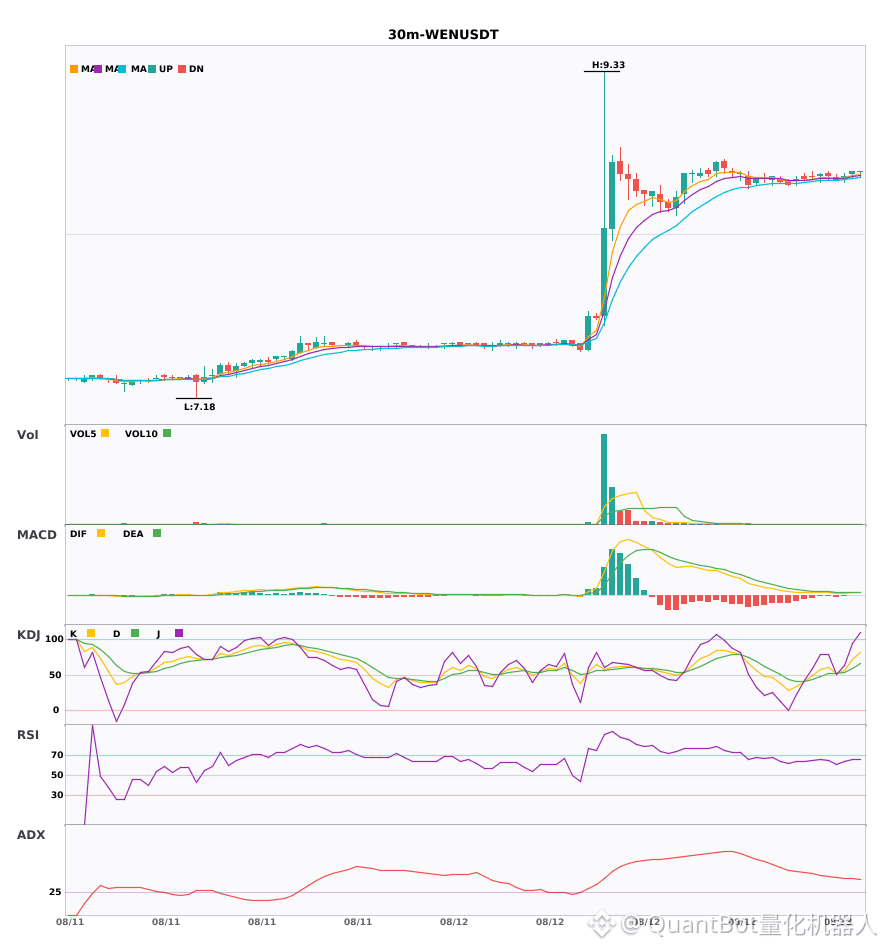
Task: Click the VOL5 legend text
Action: [x=83, y=434]
